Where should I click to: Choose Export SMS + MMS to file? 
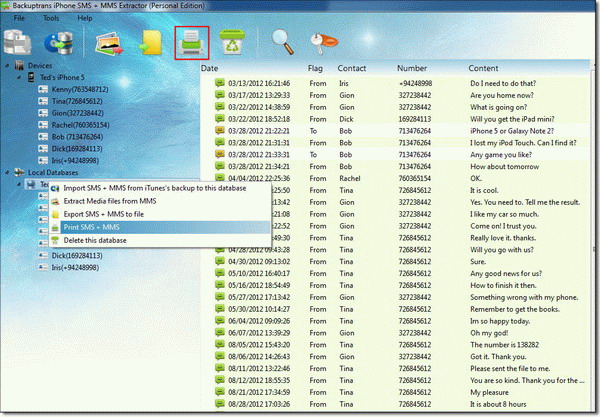pyautogui.click(x=160, y=214)
